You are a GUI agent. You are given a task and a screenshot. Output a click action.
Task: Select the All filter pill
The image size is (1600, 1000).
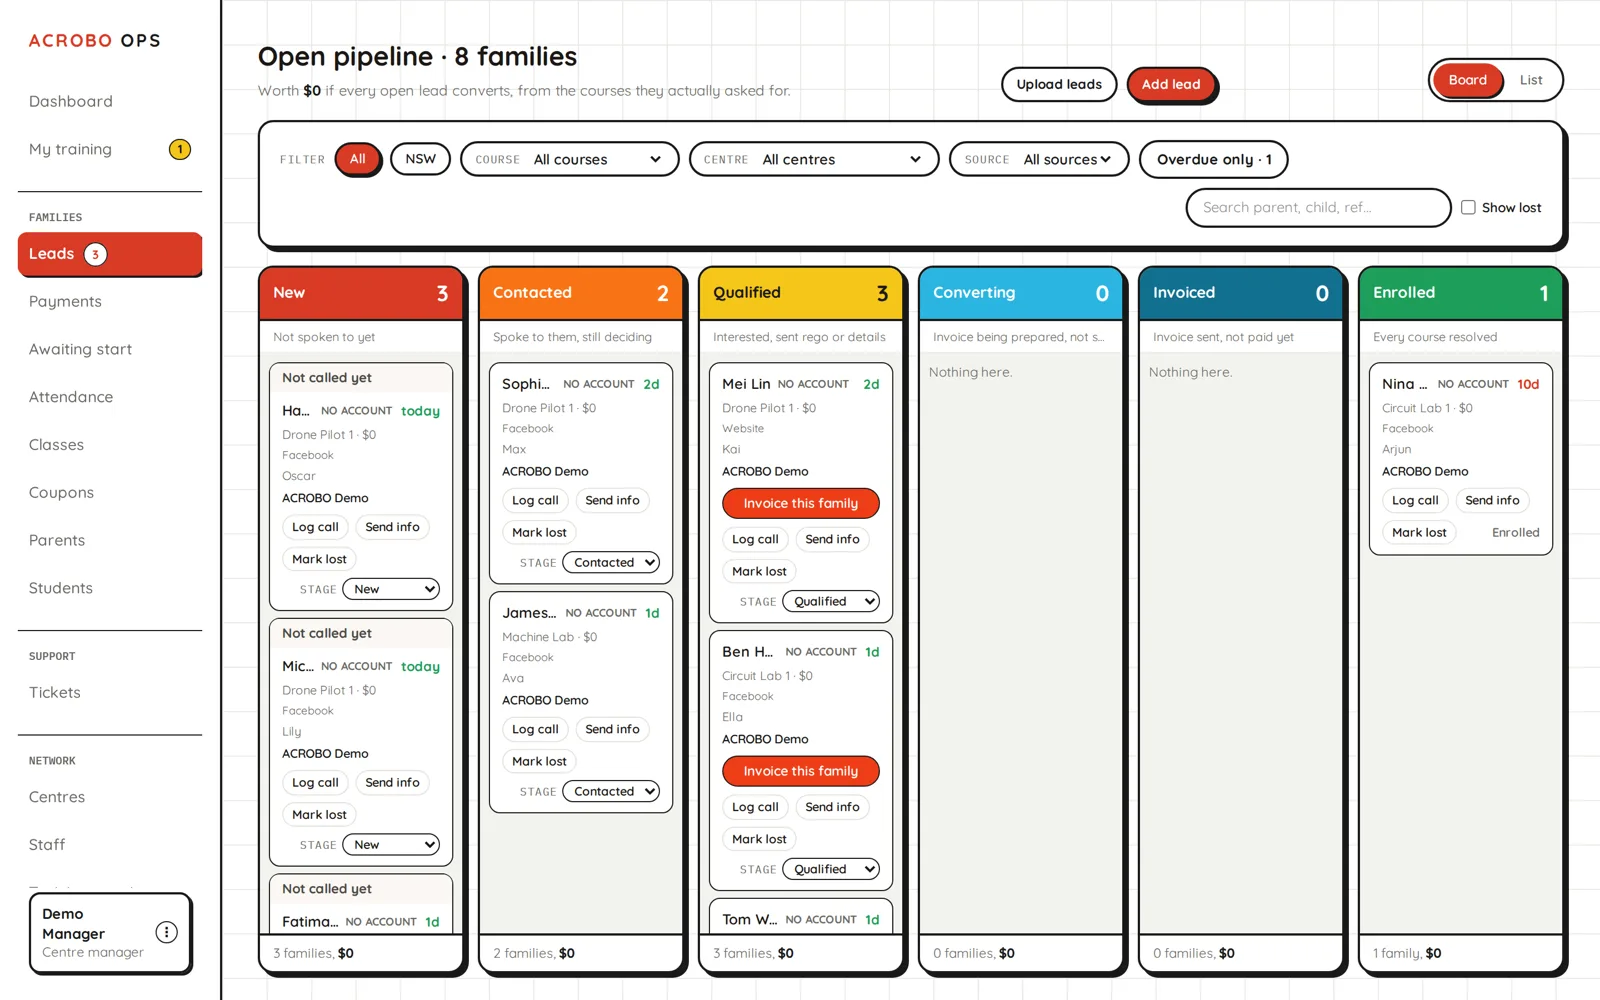pyautogui.click(x=358, y=159)
